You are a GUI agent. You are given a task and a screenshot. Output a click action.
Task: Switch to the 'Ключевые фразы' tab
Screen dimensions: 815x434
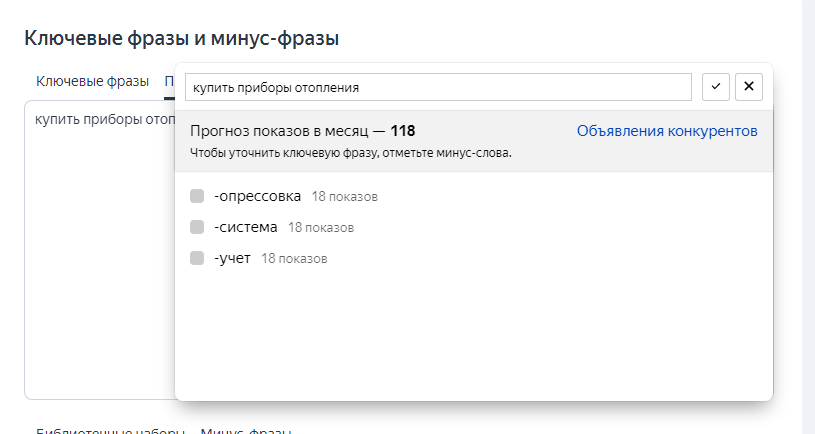pyautogui.click(x=92, y=81)
